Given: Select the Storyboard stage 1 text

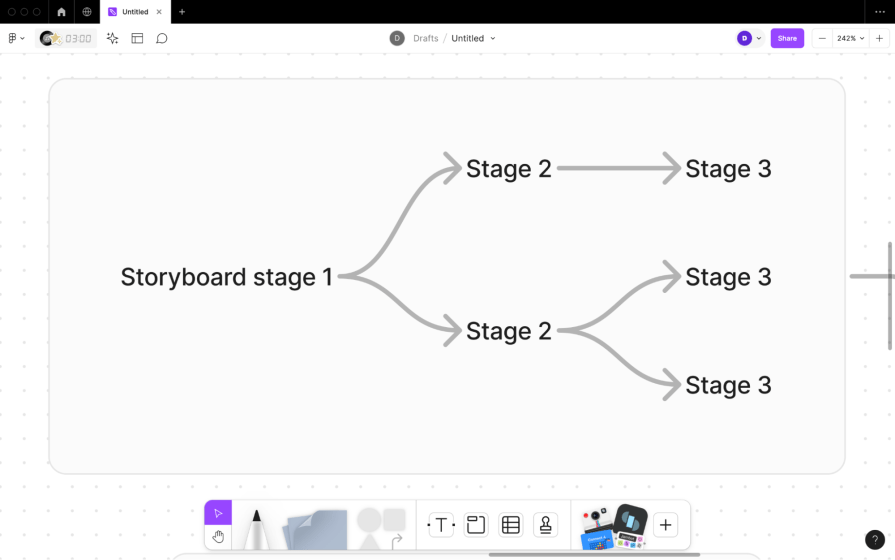Looking at the screenshot, I should [227, 277].
